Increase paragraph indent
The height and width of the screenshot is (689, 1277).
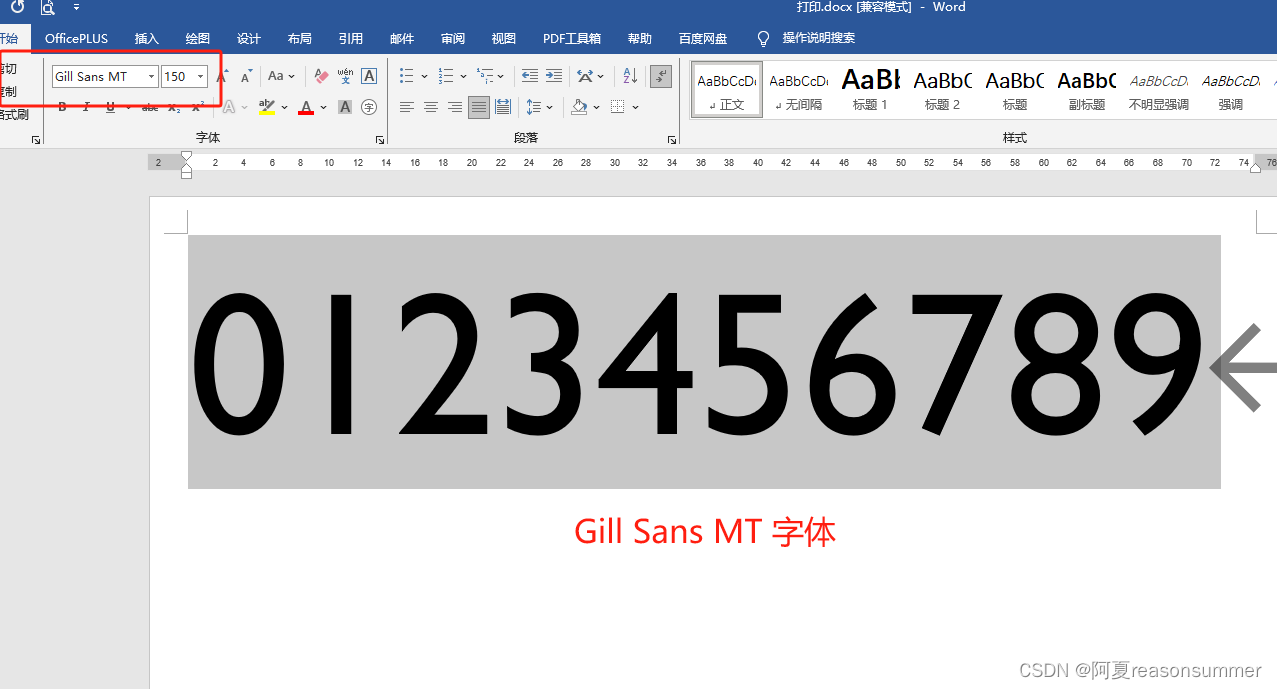(x=553, y=76)
